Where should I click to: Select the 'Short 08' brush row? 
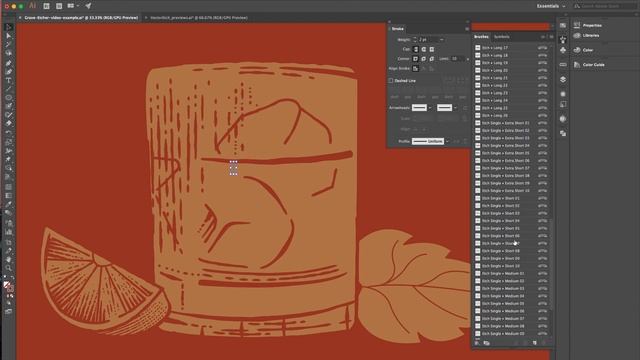[x=512, y=251]
